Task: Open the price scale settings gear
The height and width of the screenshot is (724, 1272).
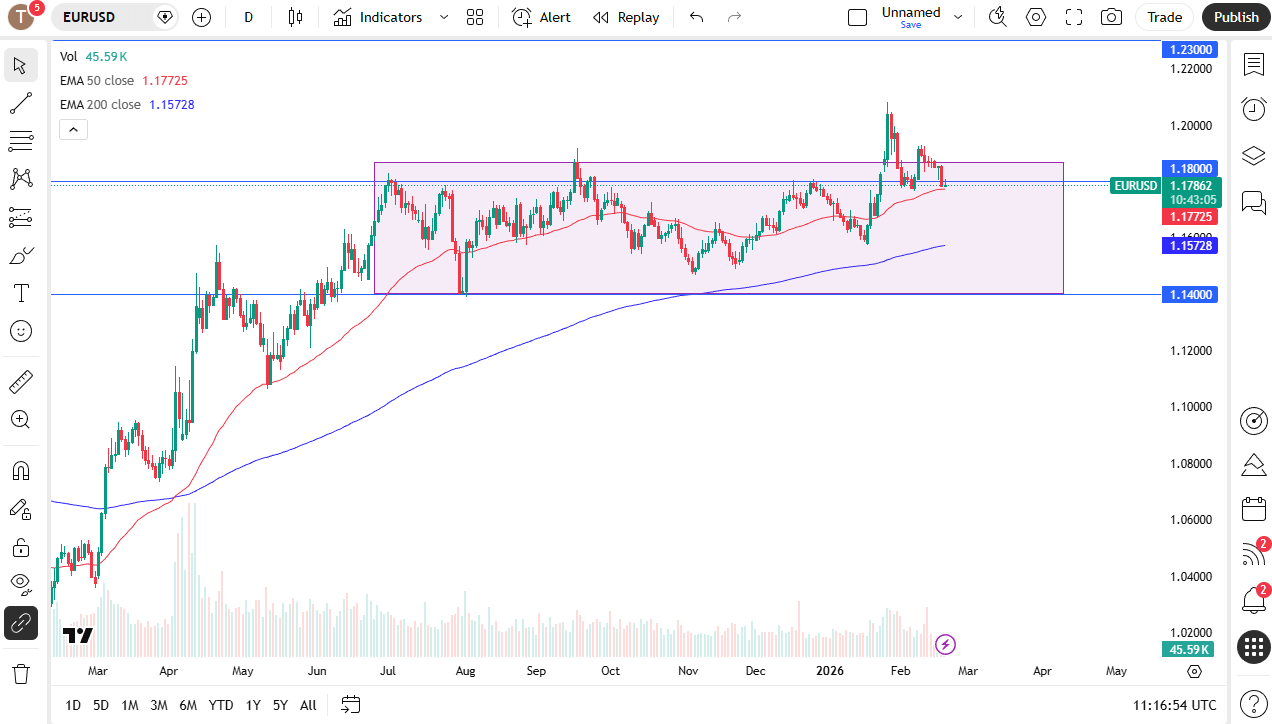Action: click(1194, 671)
